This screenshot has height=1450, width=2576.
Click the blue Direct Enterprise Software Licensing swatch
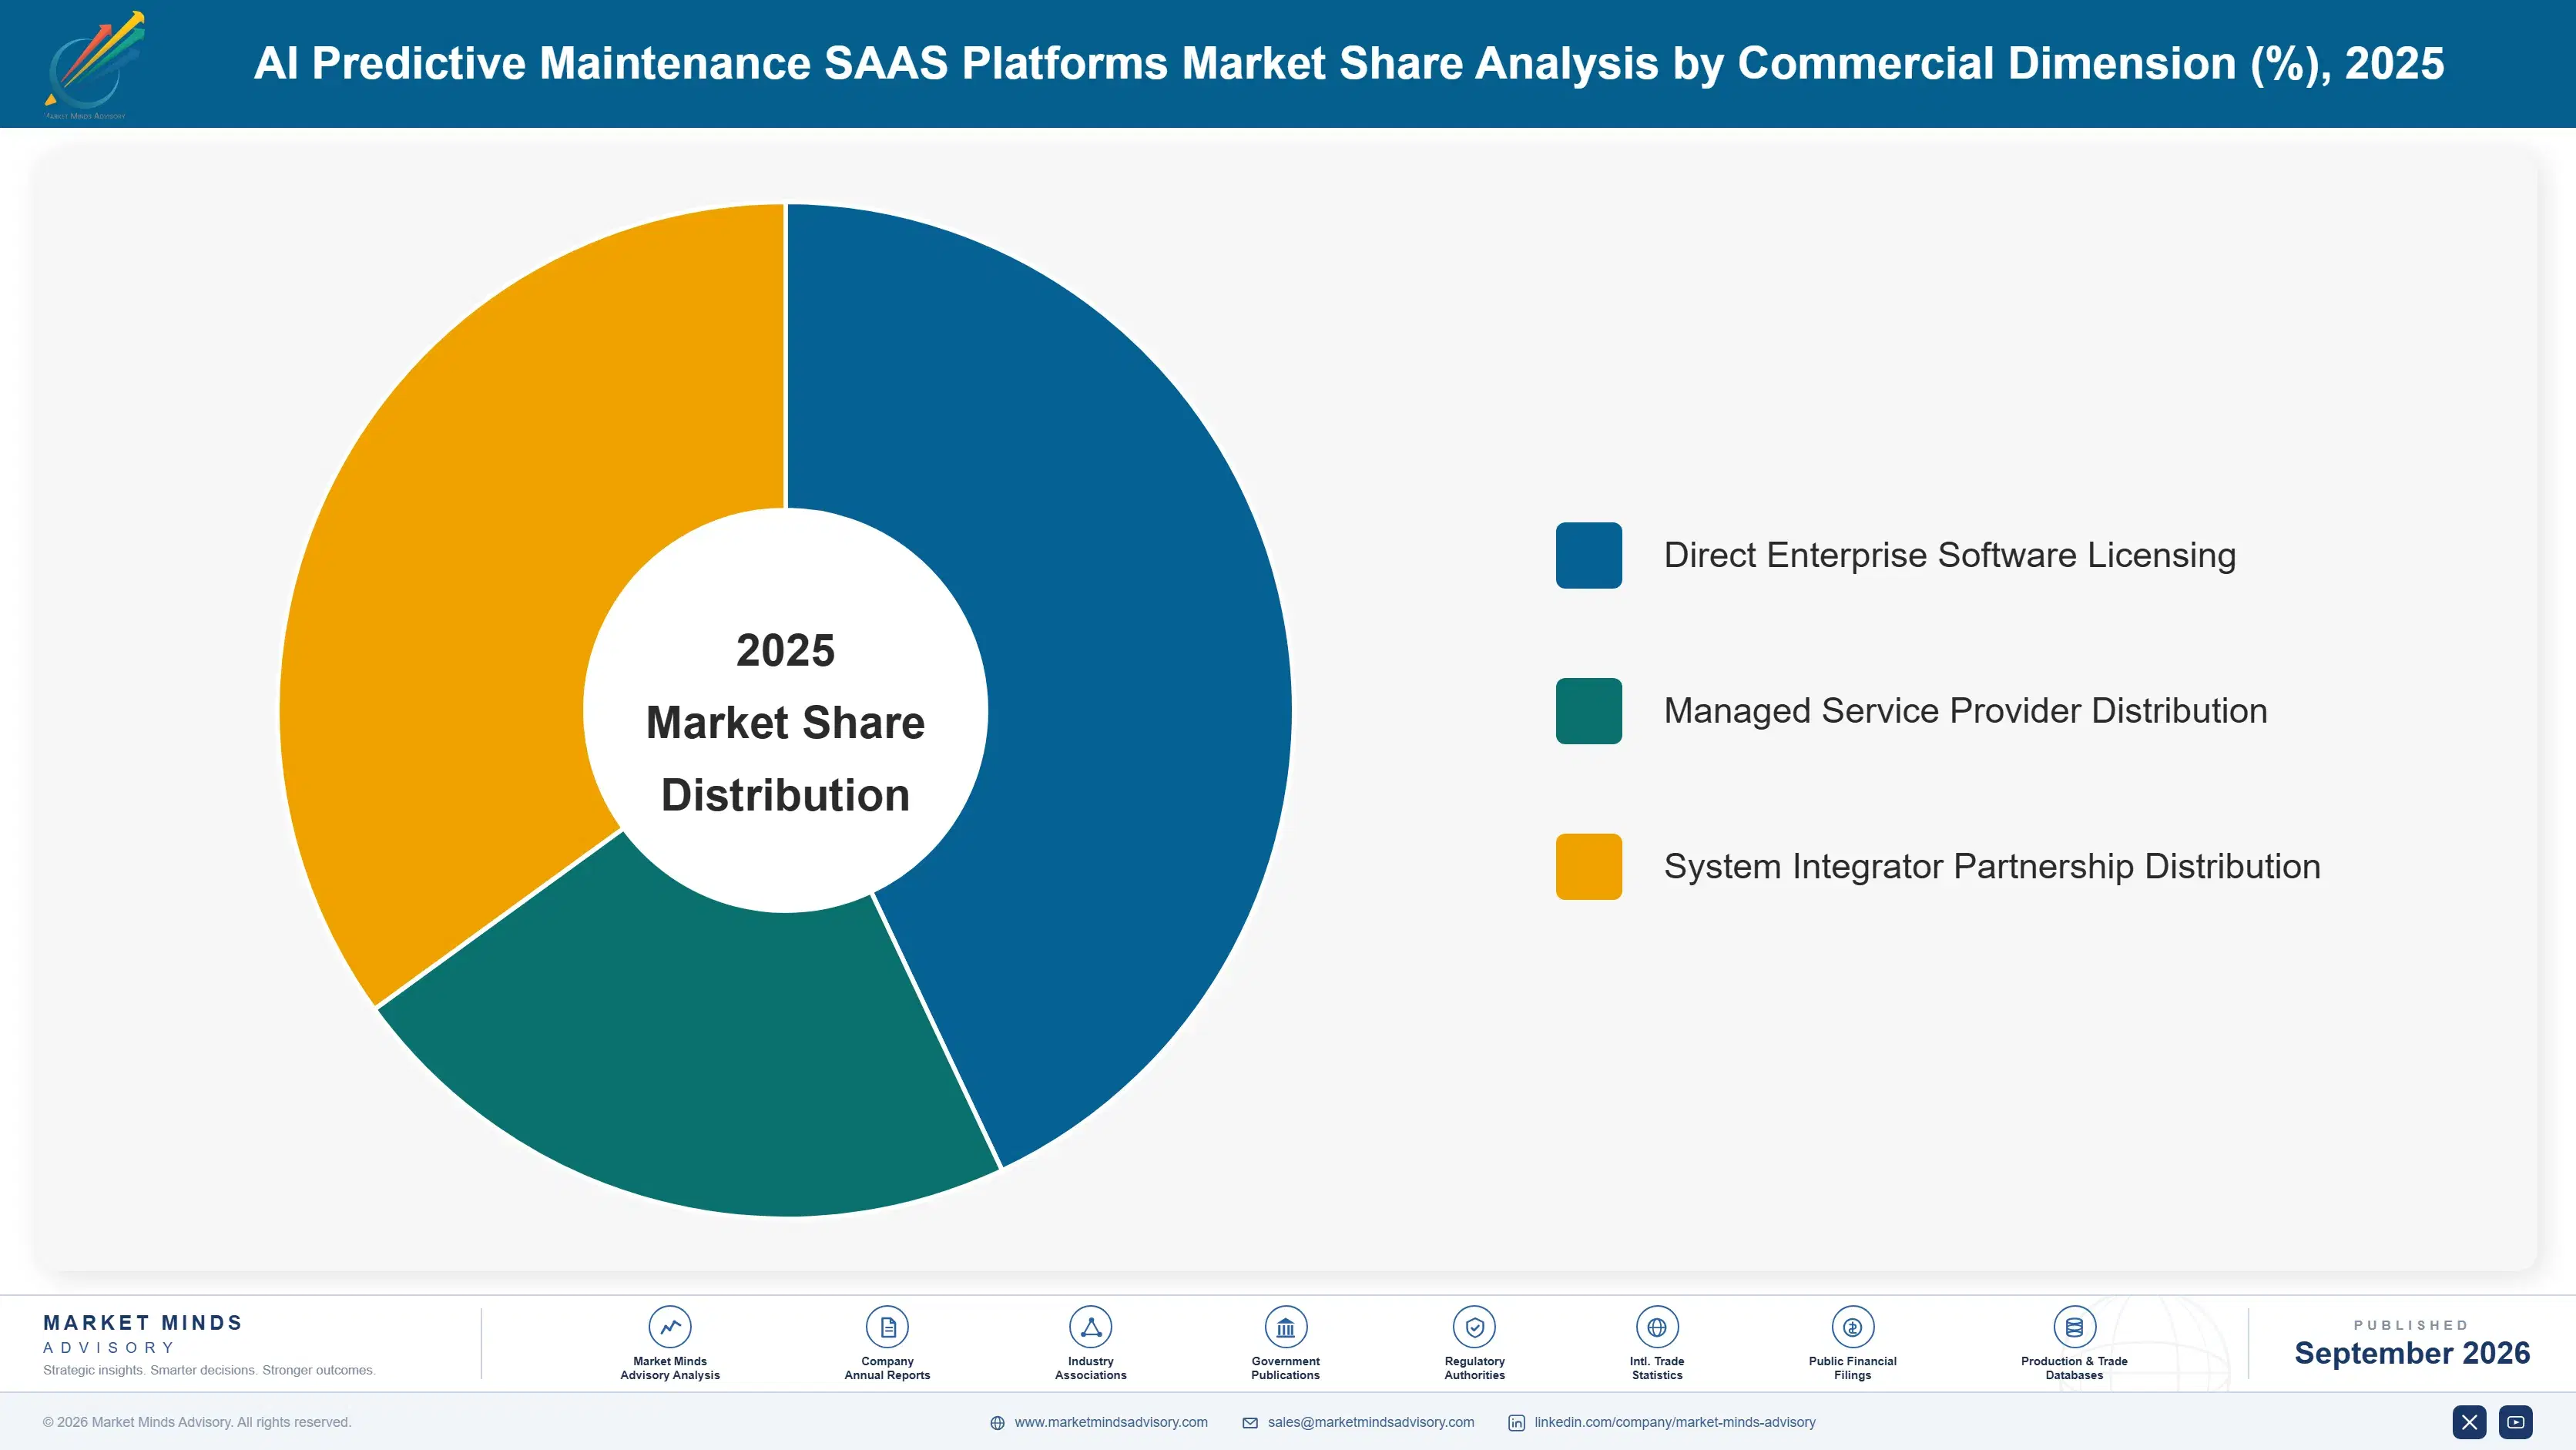coord(1588,555)
